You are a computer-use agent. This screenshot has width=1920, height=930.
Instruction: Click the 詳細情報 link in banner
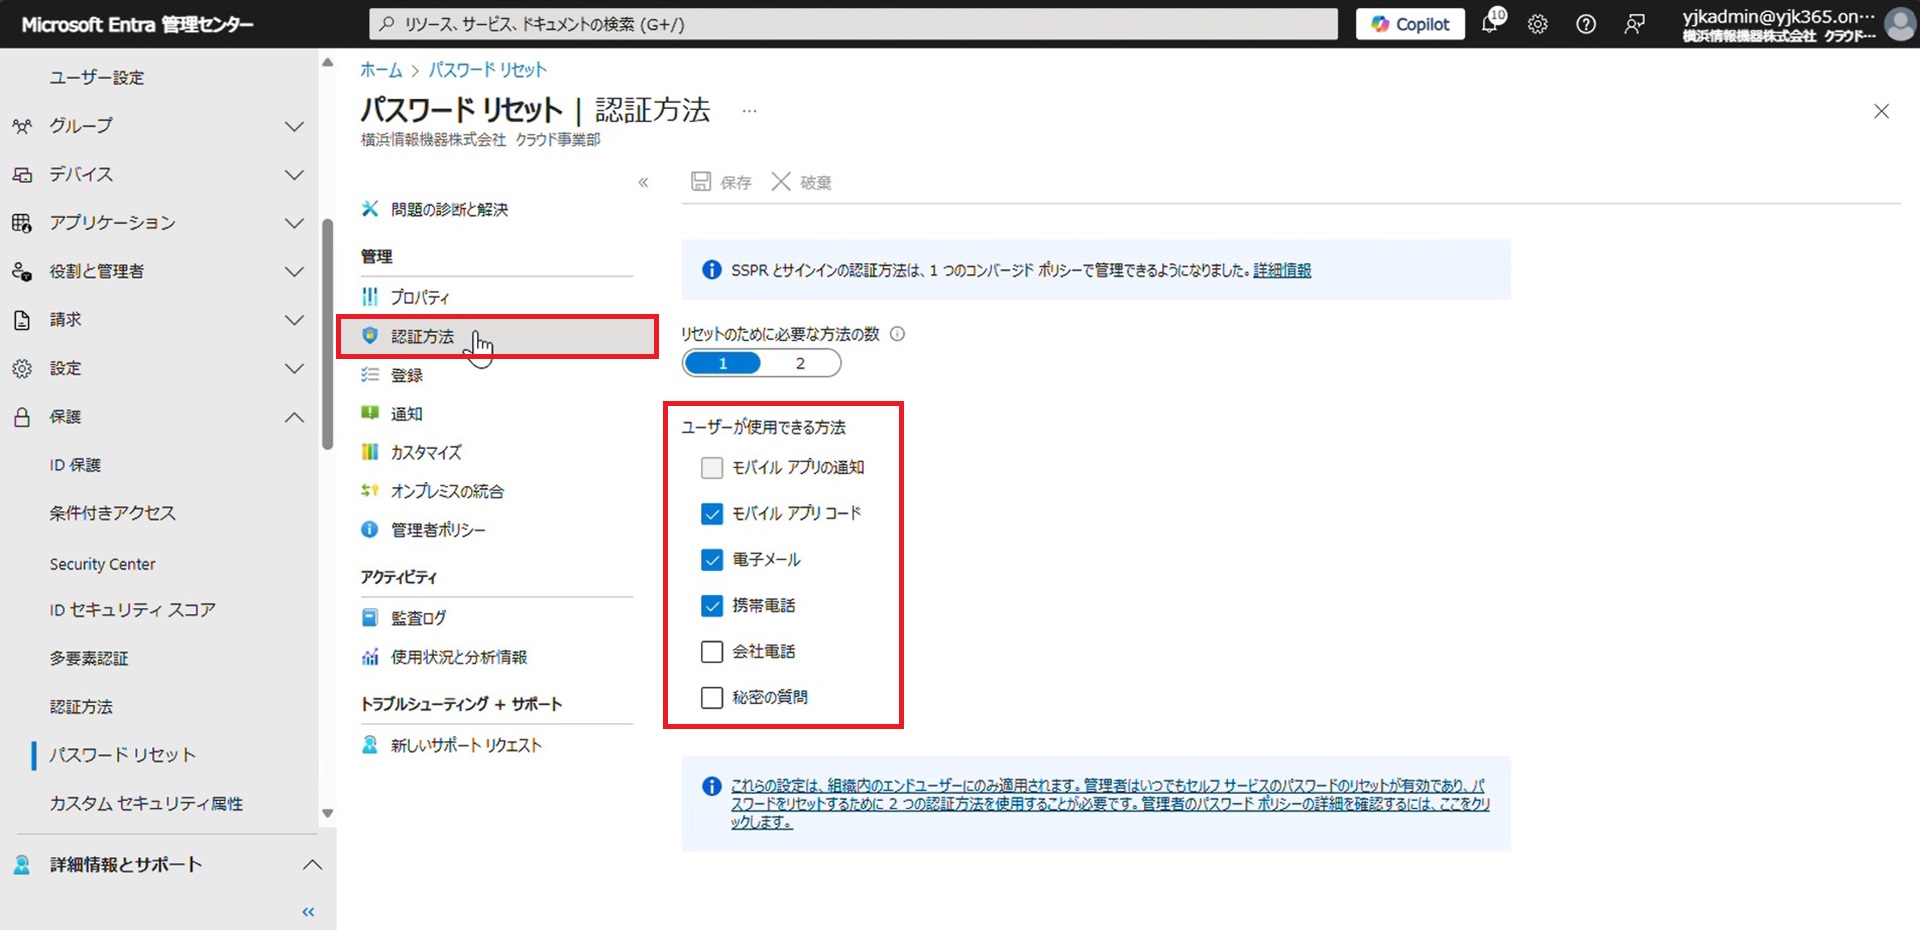pyautogui.click(x=1282, y=270)
